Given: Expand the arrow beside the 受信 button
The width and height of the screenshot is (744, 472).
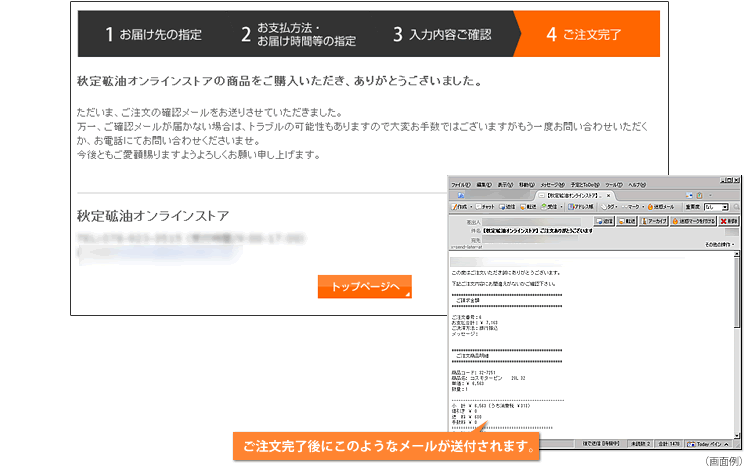Looking at the screenshot, I should click(x=561, y=207).
